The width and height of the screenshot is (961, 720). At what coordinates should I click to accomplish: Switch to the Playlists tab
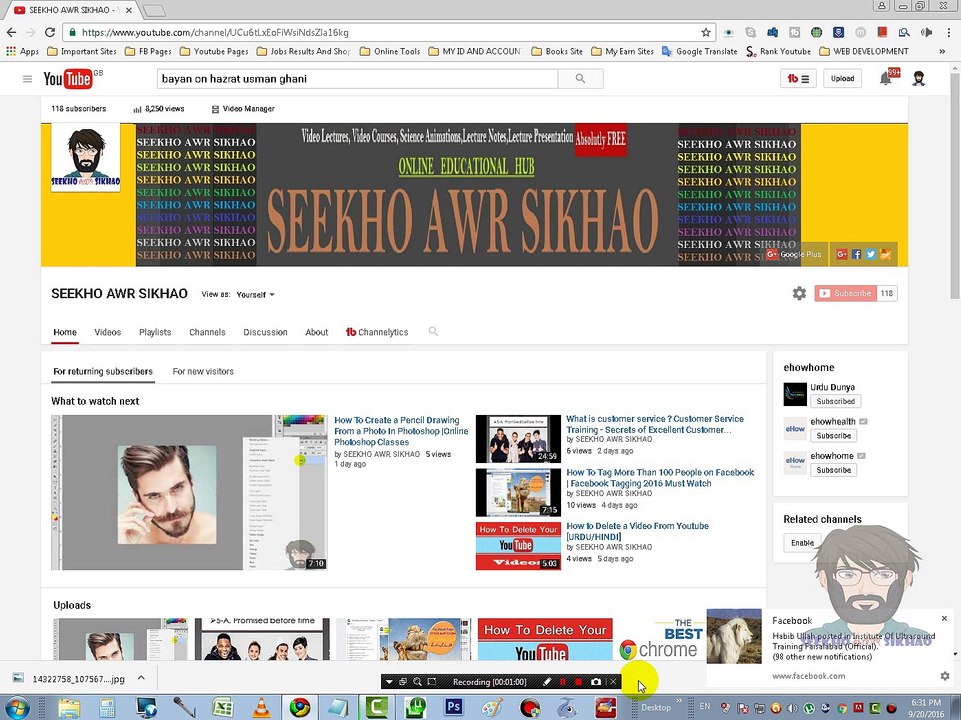[155, 332]
